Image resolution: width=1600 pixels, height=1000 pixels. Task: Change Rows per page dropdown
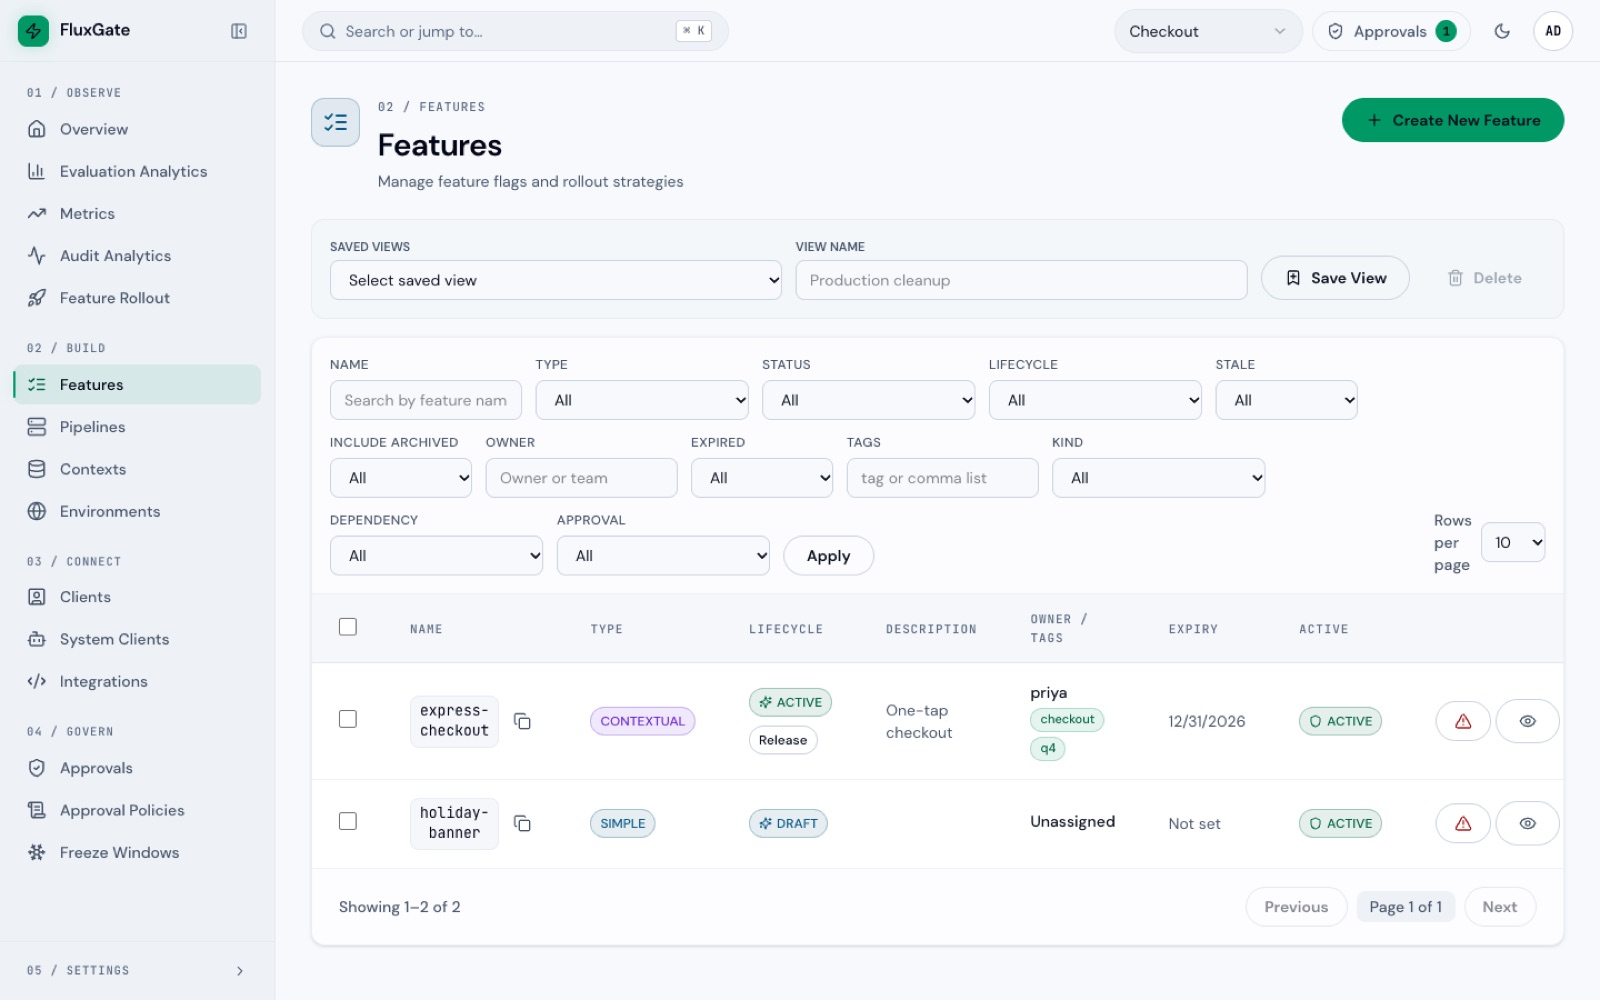1513,542
